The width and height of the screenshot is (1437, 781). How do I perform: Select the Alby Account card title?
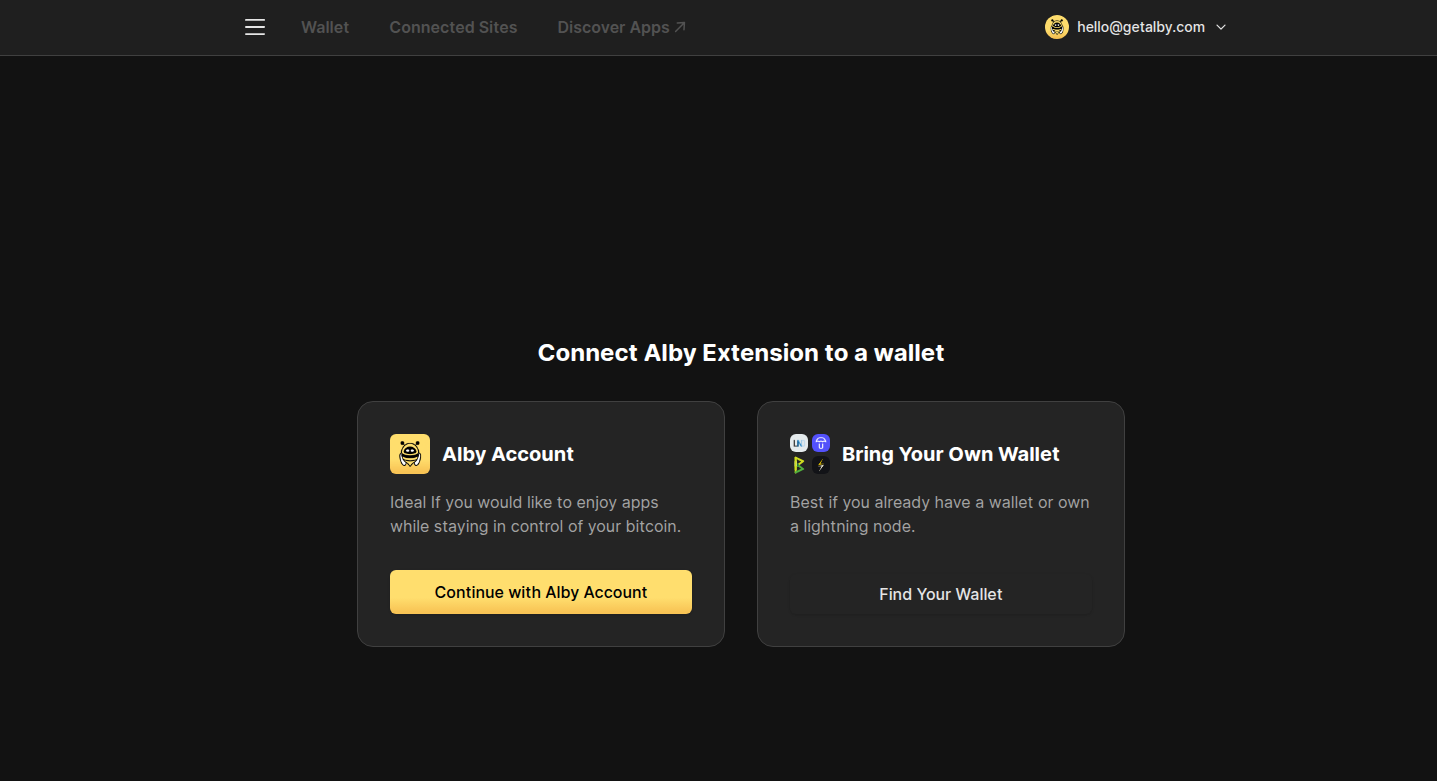pos(508,454)
